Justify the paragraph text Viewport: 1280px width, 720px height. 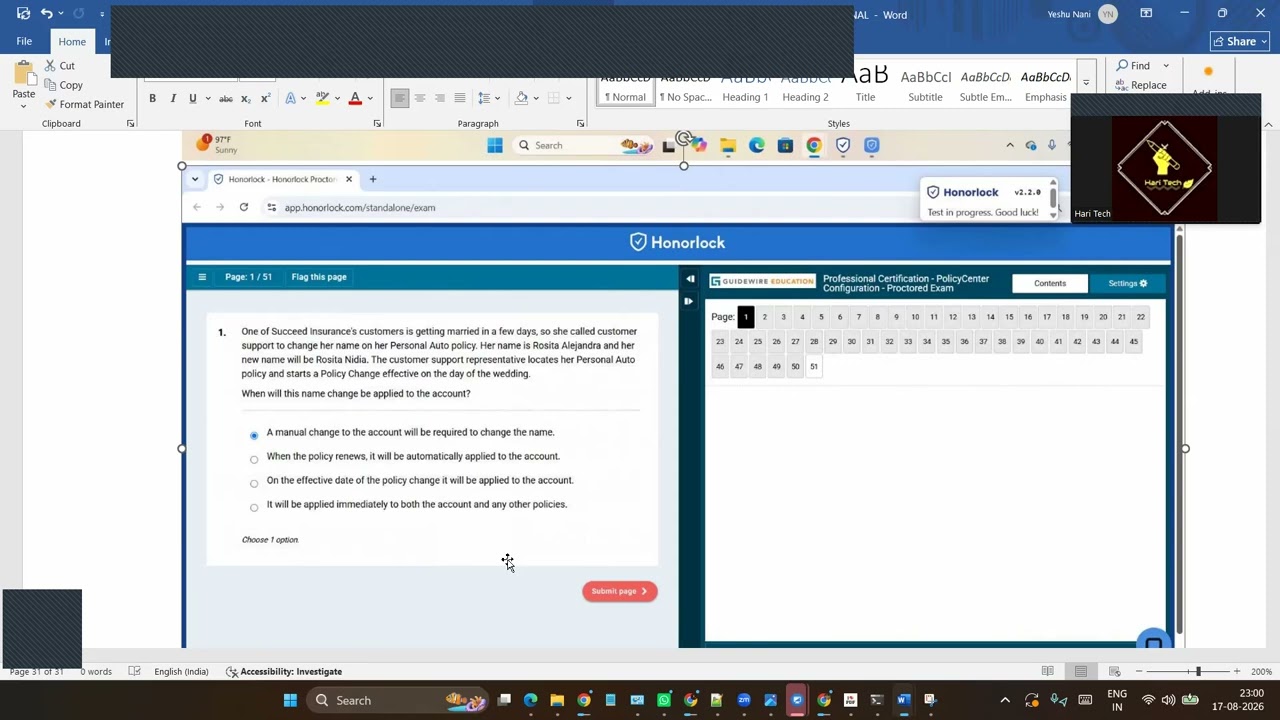[460, 98]
